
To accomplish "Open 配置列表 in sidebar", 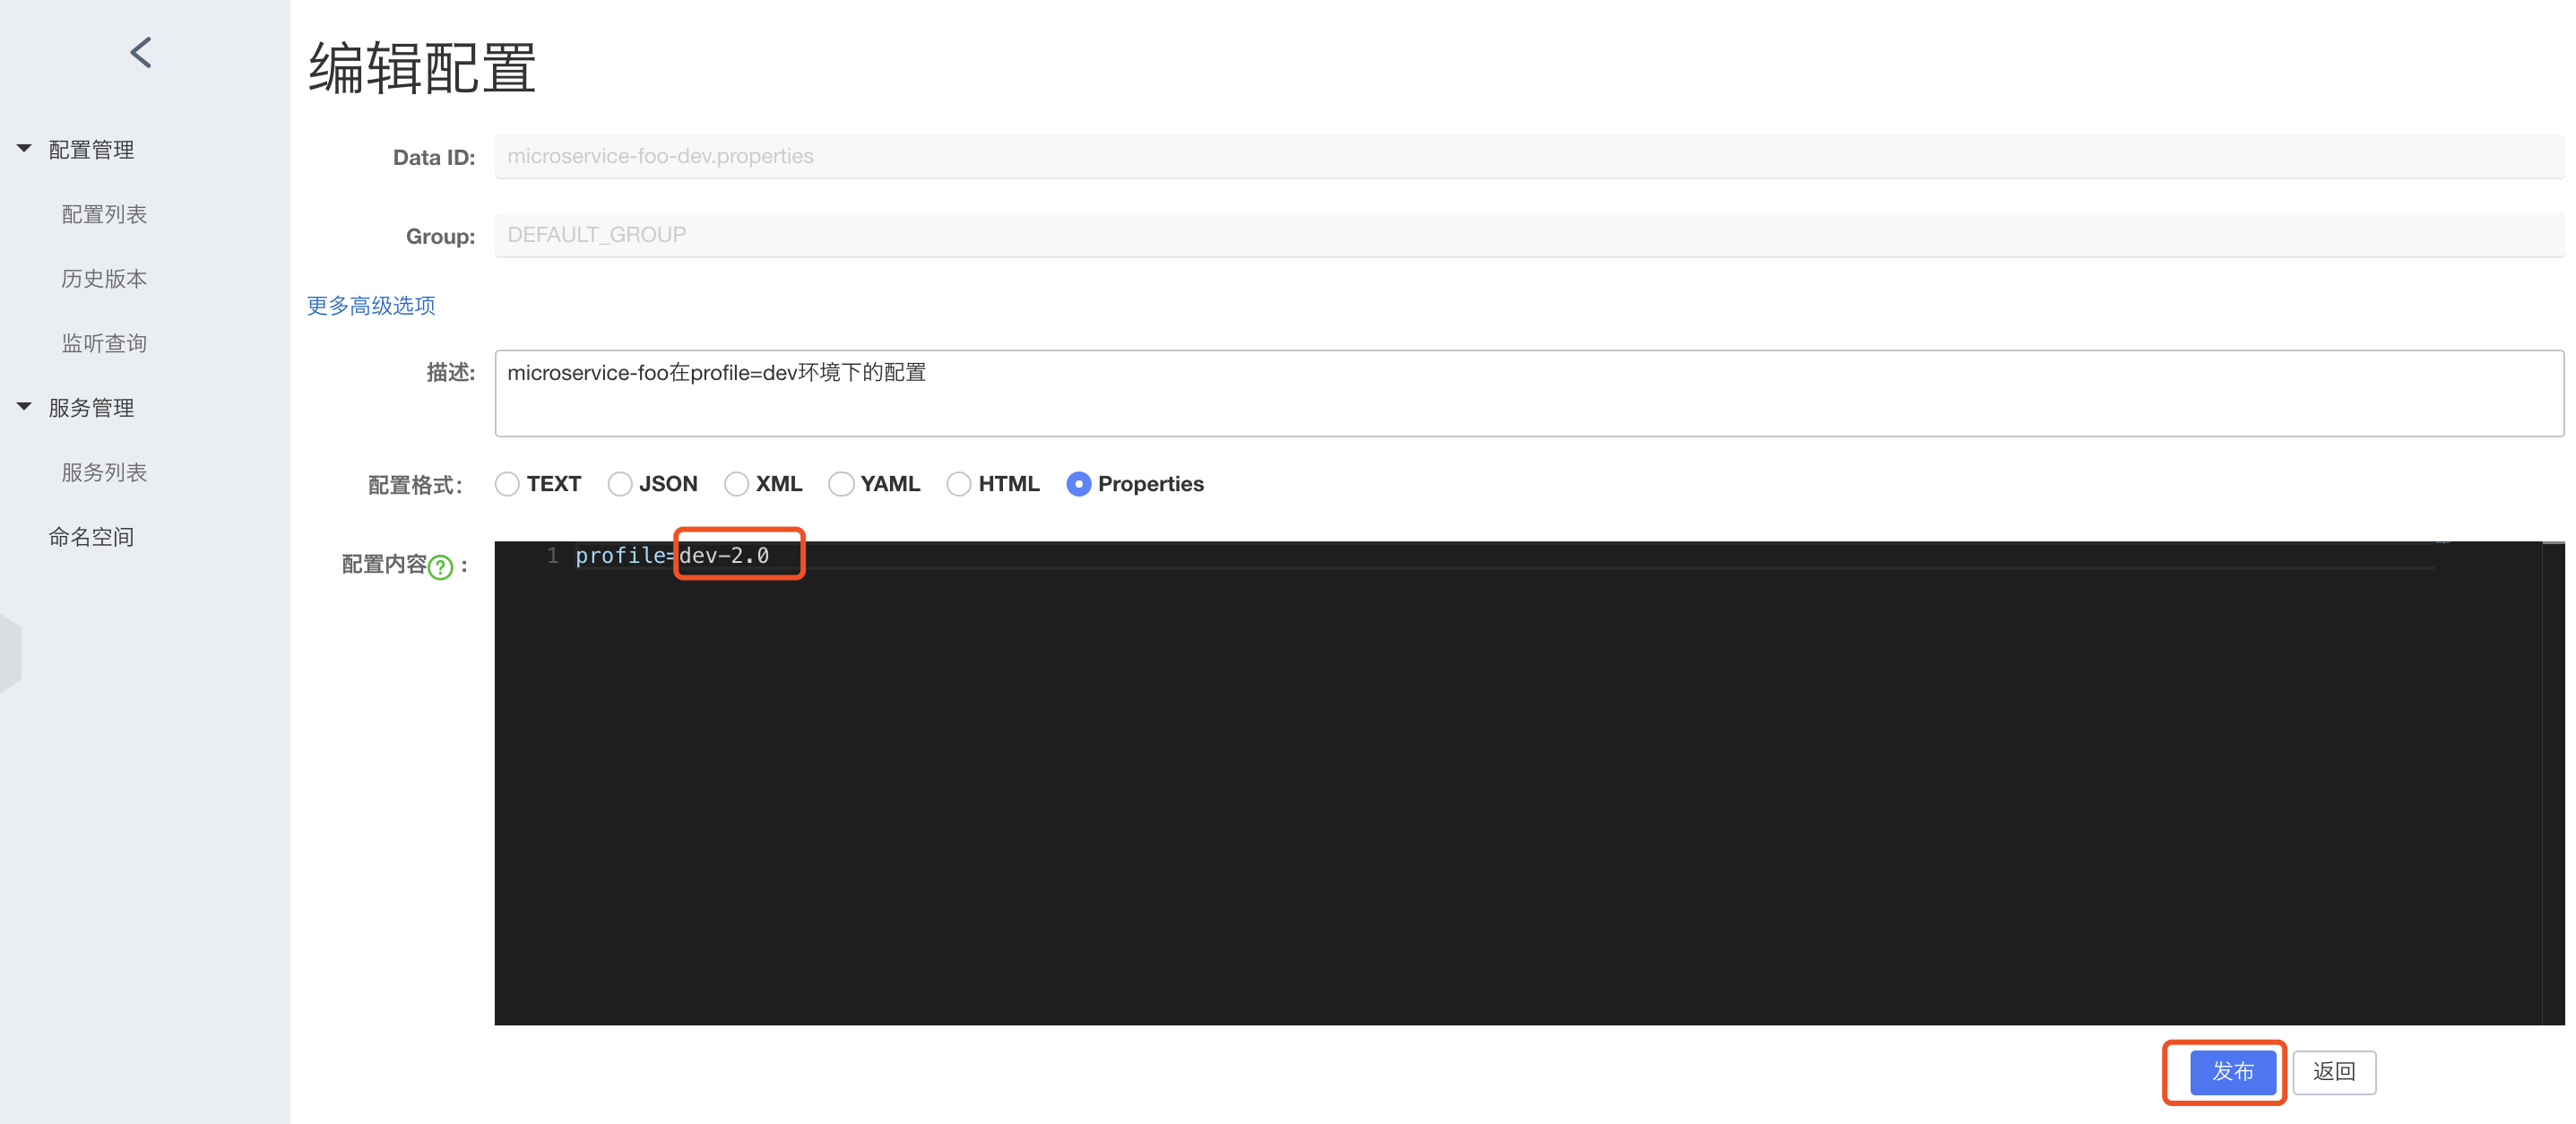I will coord(104,214).
